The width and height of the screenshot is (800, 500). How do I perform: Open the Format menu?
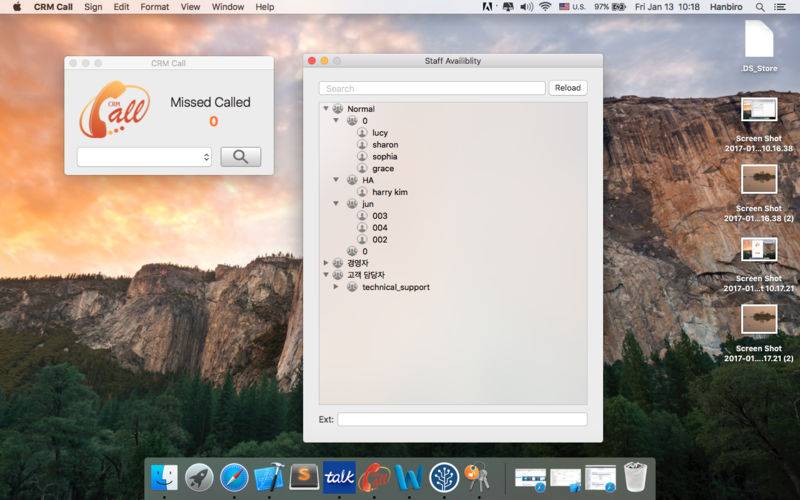tap(154, 7)
